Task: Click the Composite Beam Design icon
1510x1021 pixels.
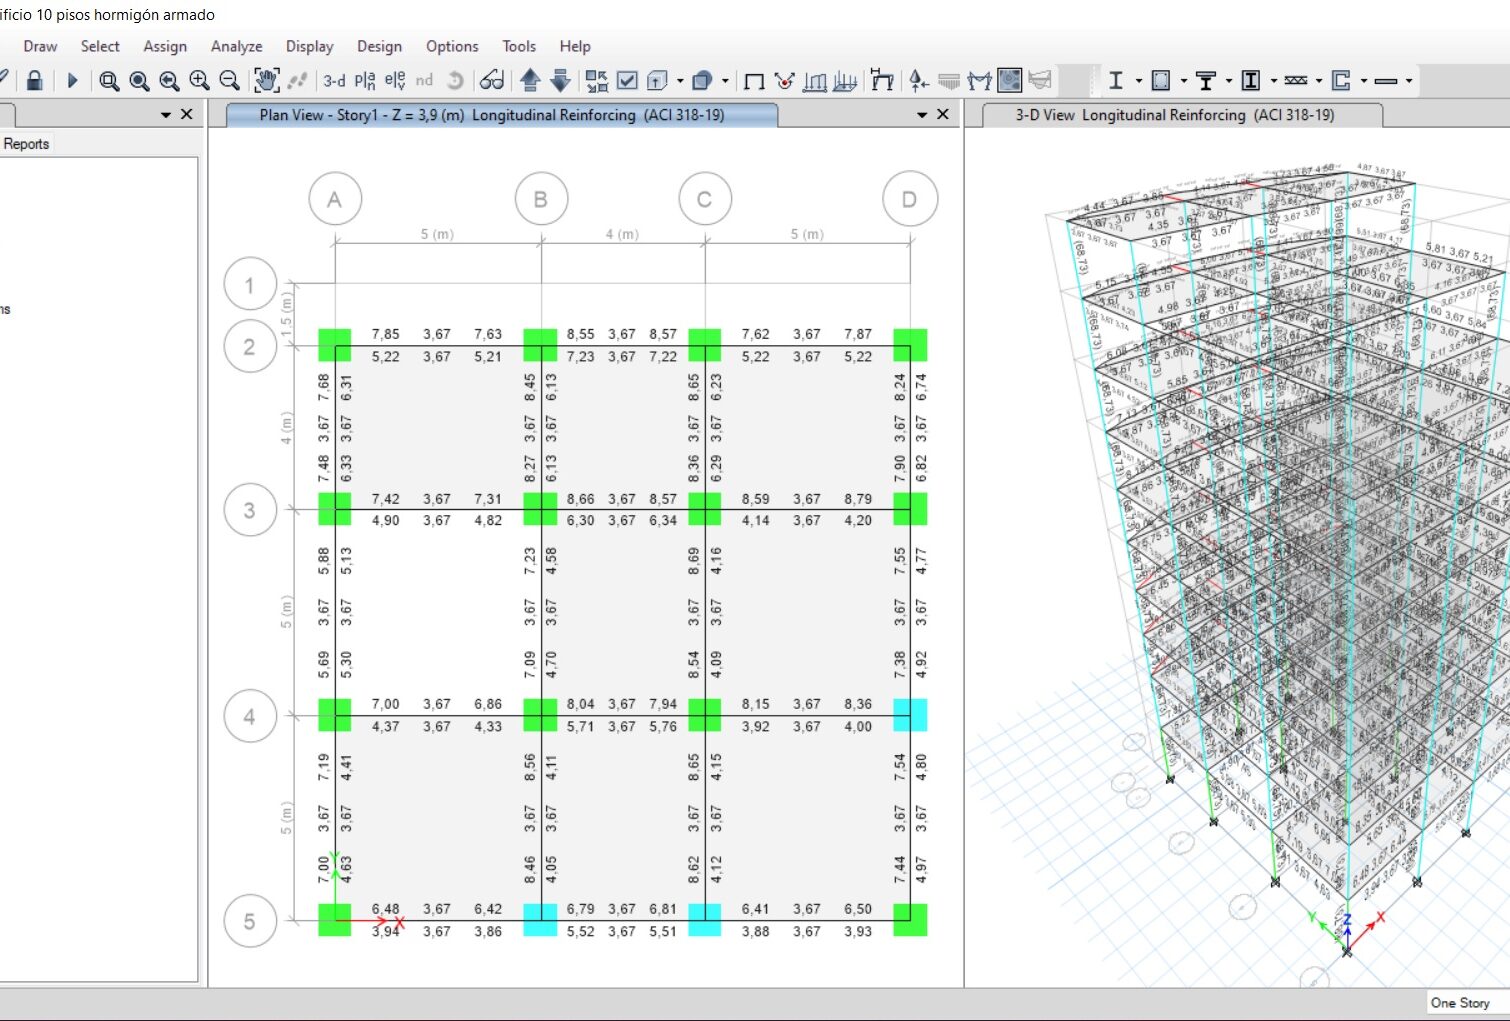Action: click(1206, 80)
